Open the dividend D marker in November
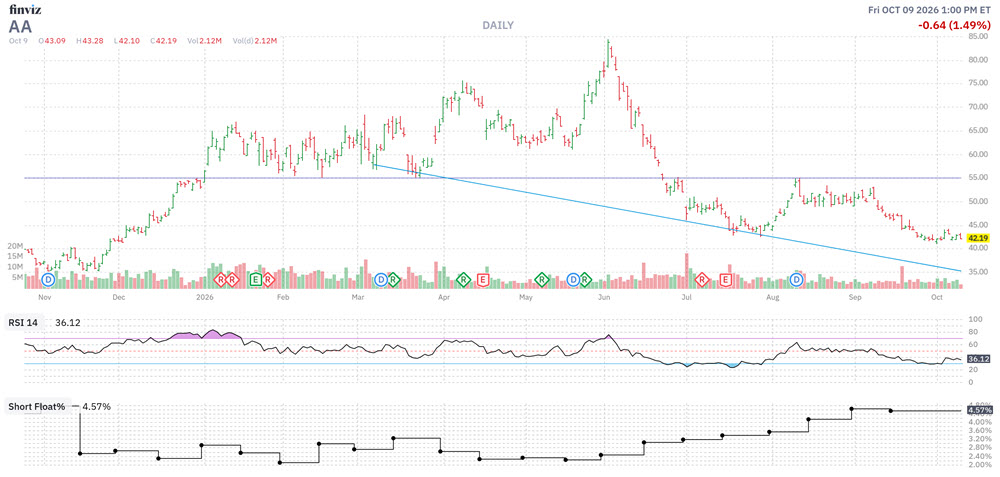Image resolution: width=1000 pixels, height=477 pixels. (48, 279)
